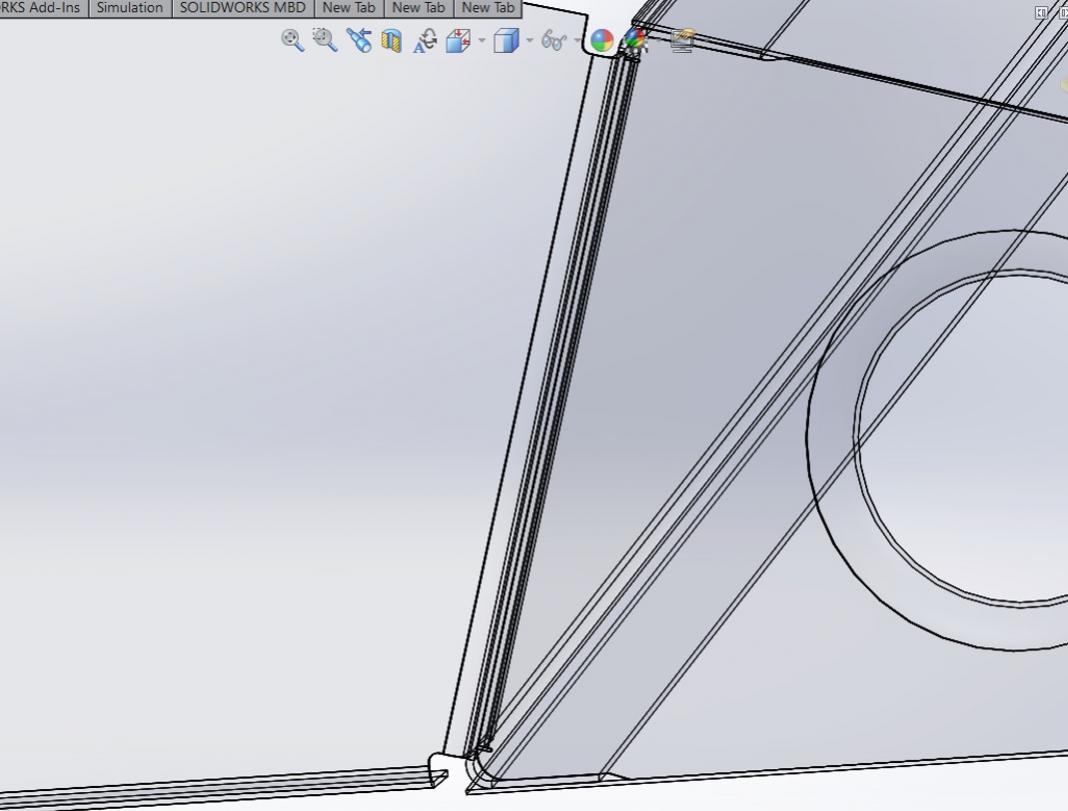Image resolution: width=1068 pixels, height=811 pixels.
Task: Toggle the Section View tool
Action: pos(391,41)
